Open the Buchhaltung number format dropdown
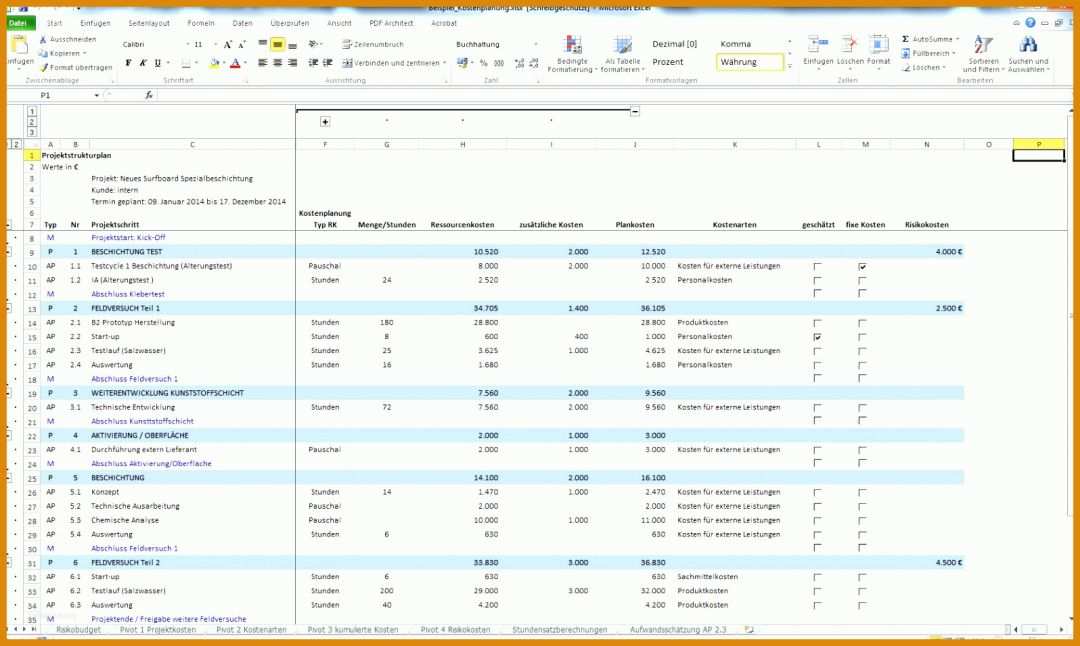This screenshot has width=1080, height=646. coord(536,44)
